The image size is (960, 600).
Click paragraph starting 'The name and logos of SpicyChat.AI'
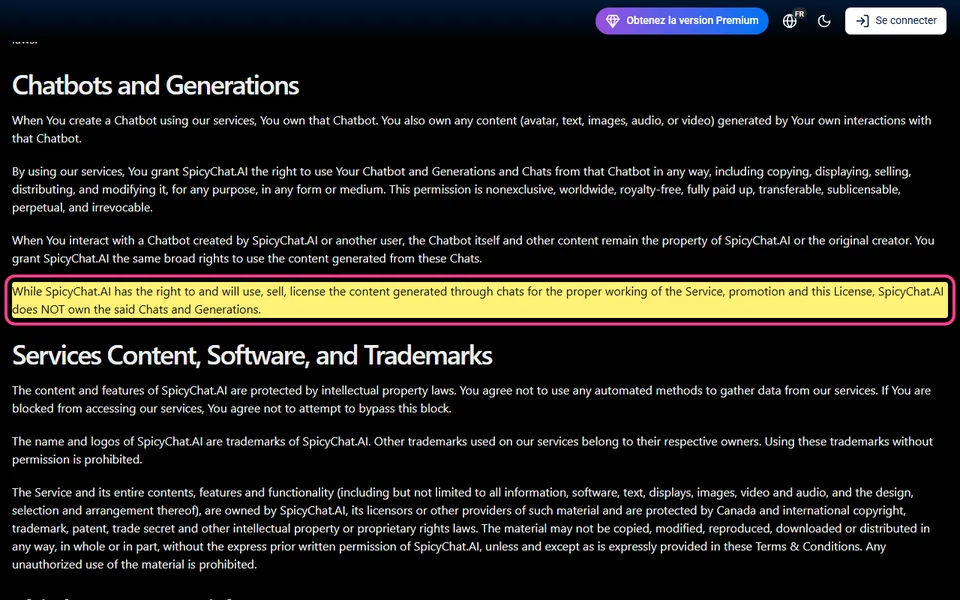point(472,450)
